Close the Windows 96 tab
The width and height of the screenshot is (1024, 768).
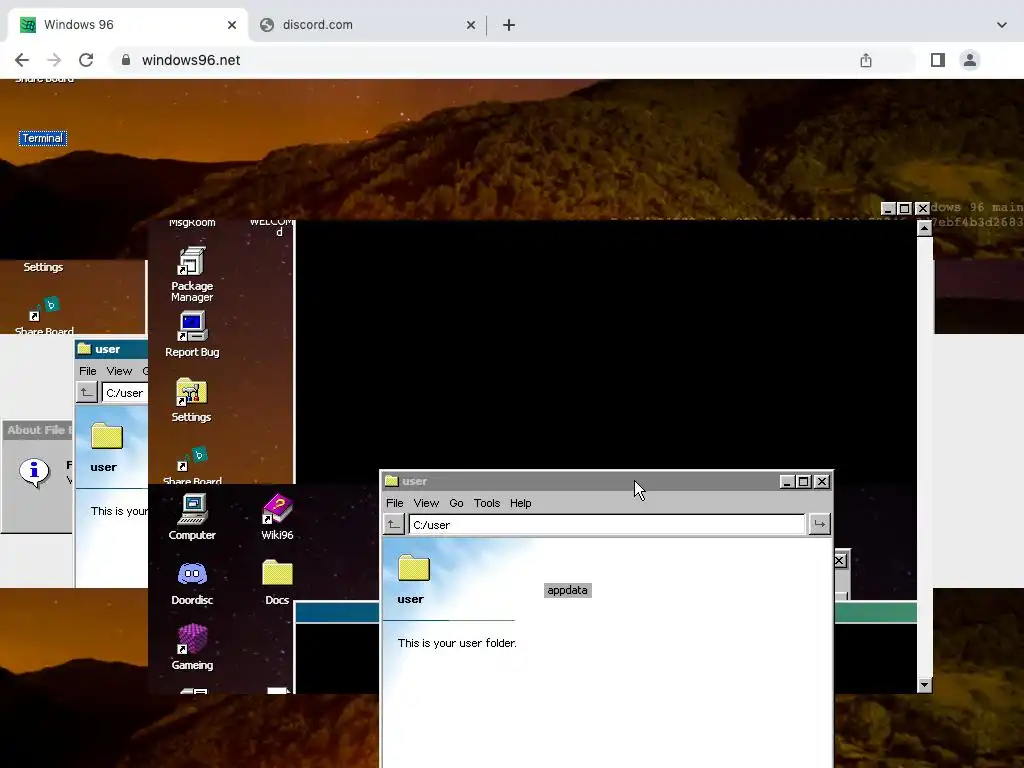point(232,25)
